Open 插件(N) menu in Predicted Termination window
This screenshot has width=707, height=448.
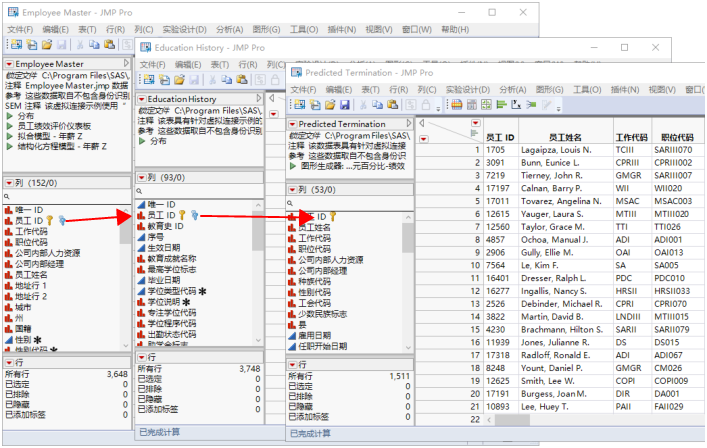tap(625, 90)
